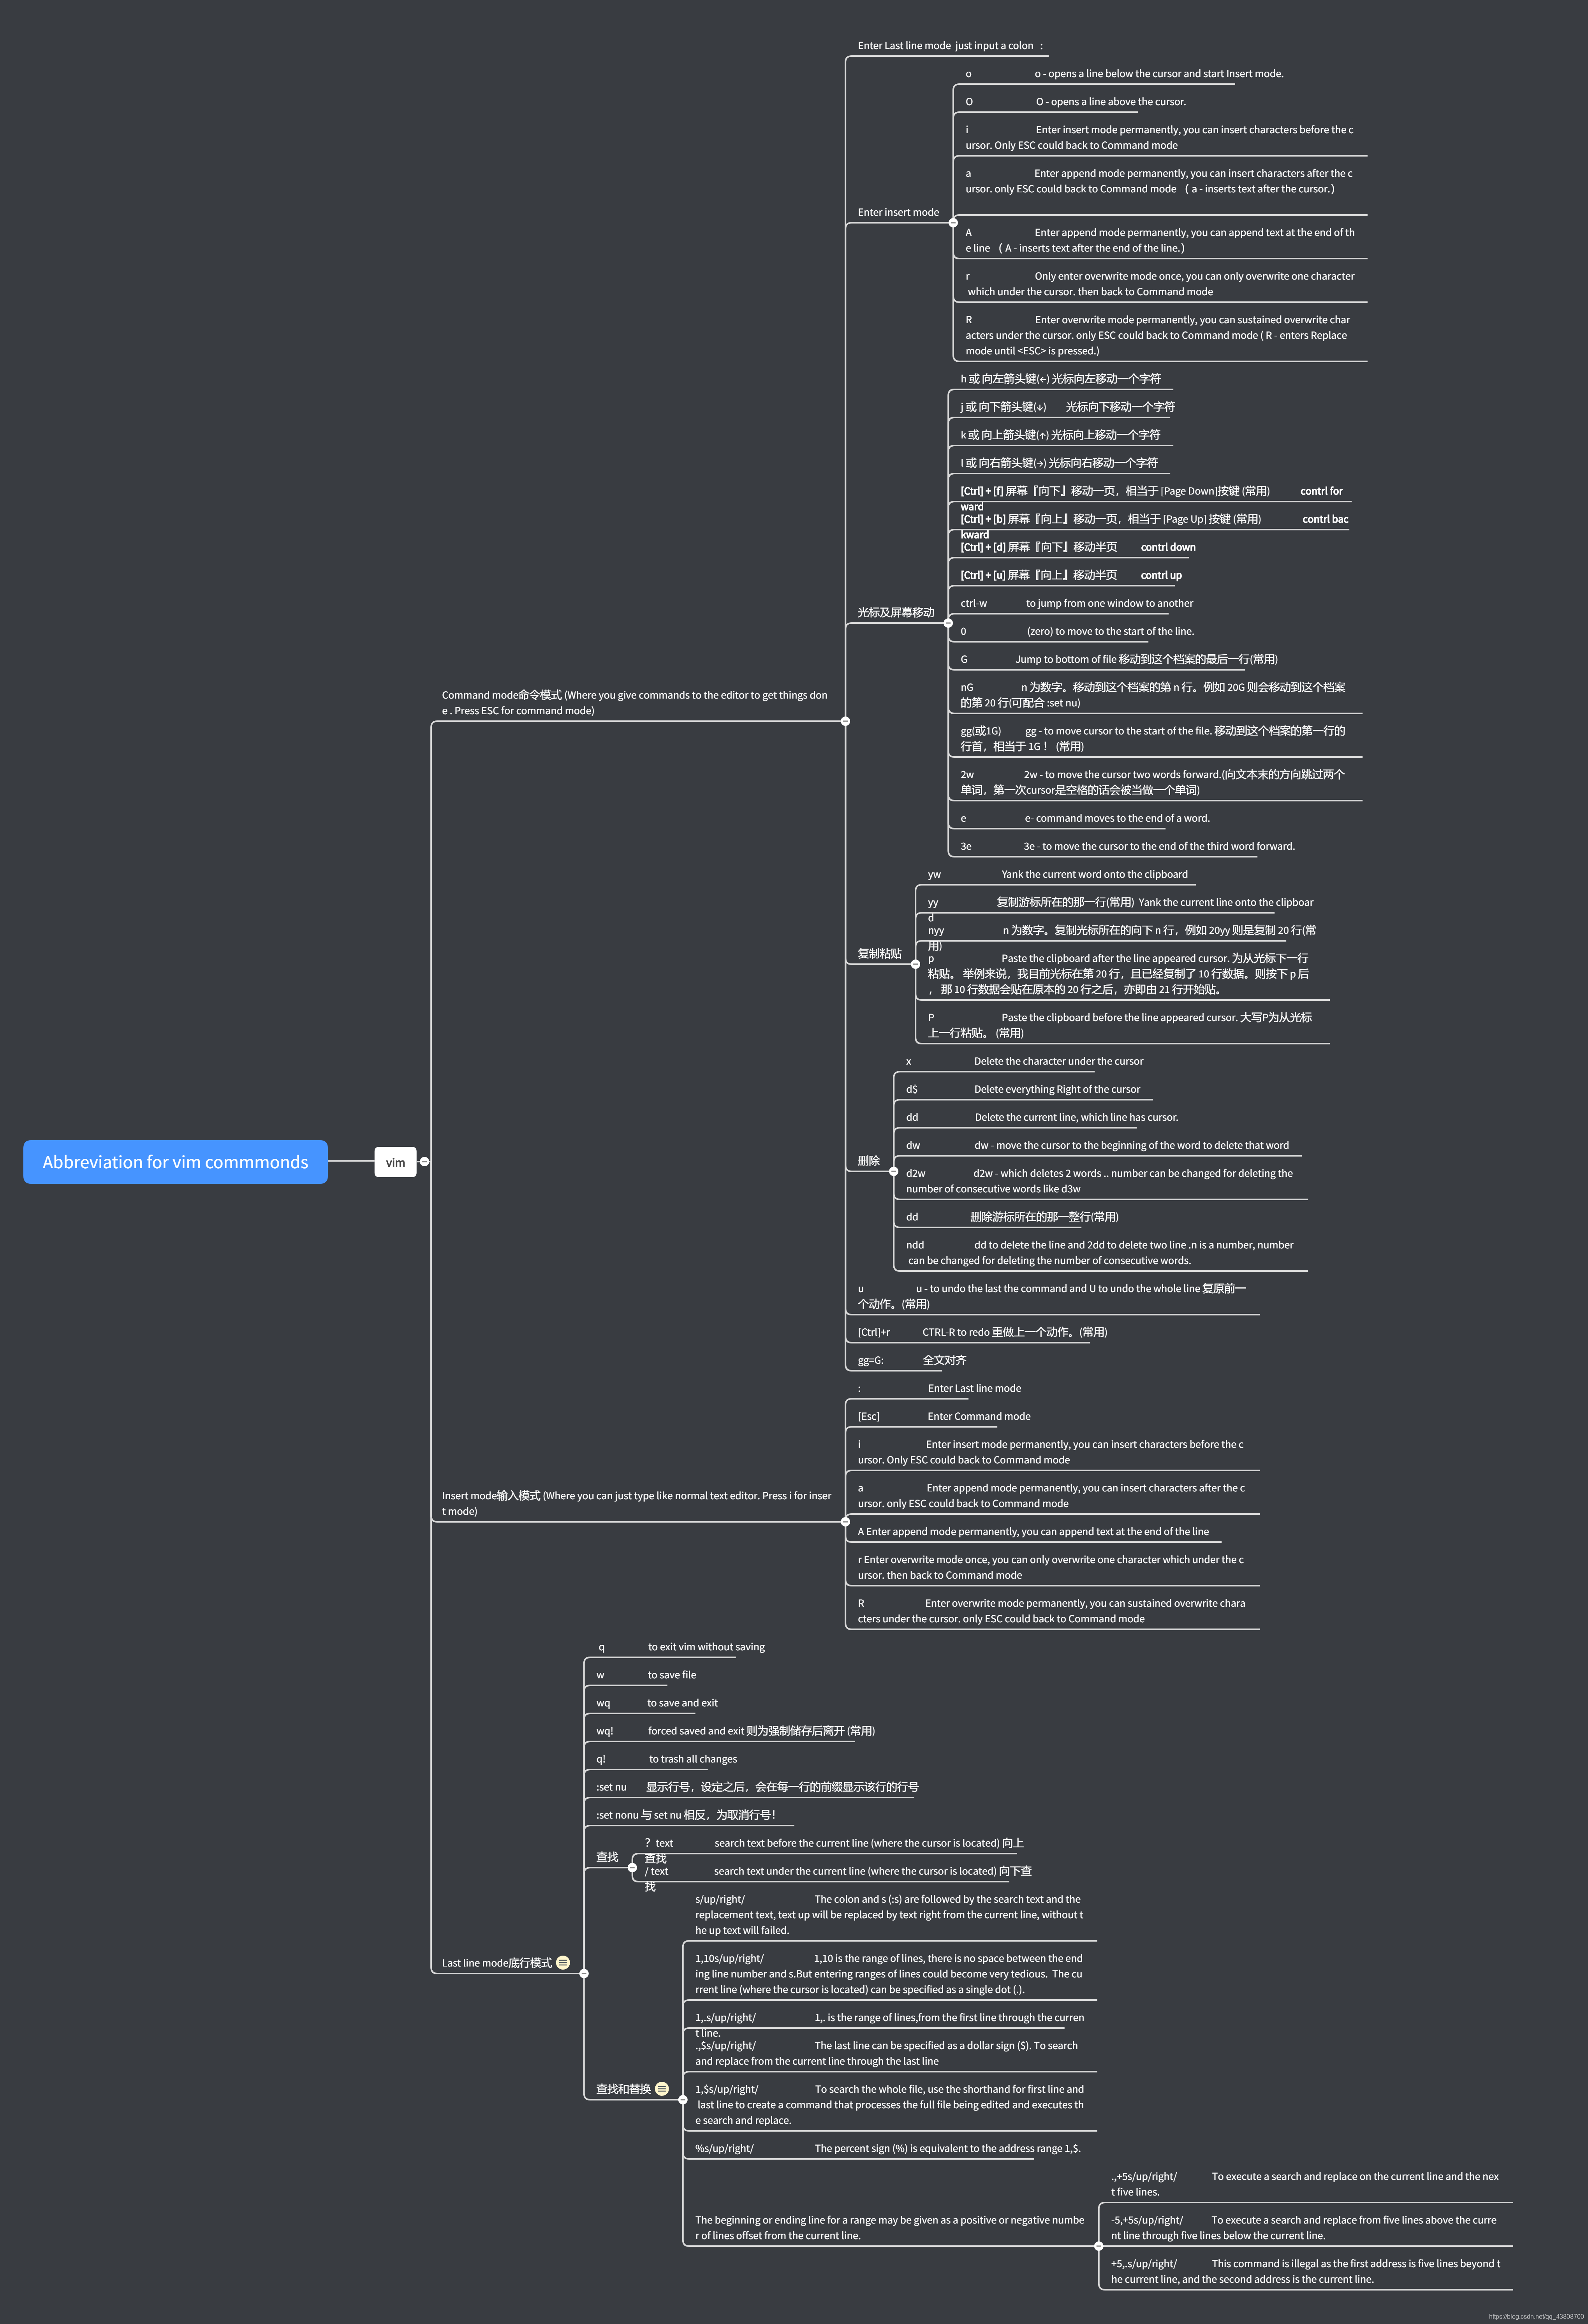Select the 'w to save file' node

coord(646,1675)
